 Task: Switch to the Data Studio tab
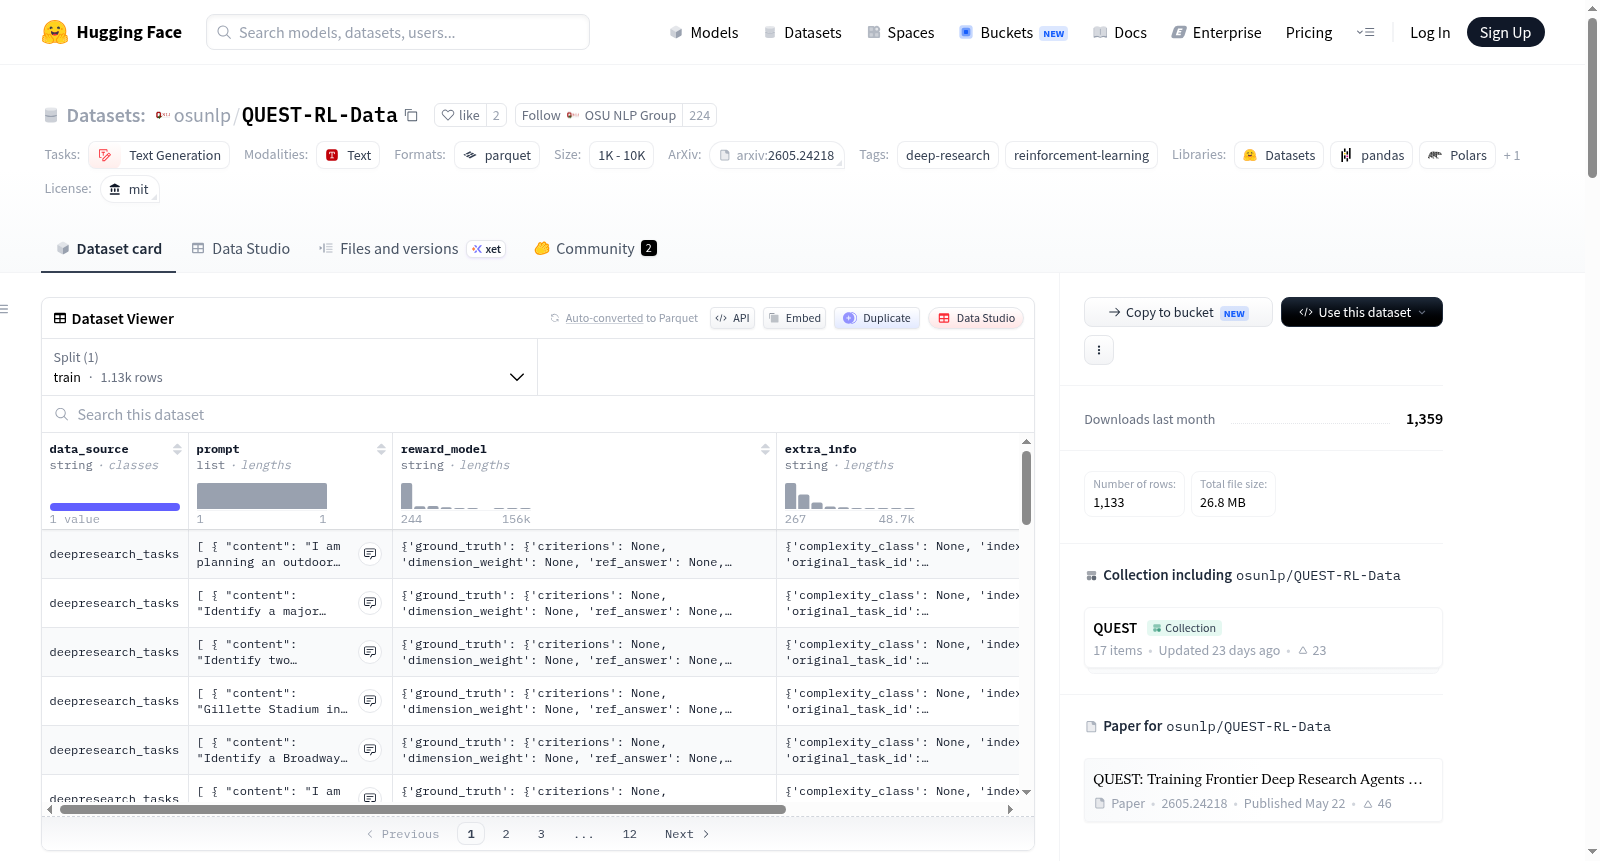click(241, 249)
